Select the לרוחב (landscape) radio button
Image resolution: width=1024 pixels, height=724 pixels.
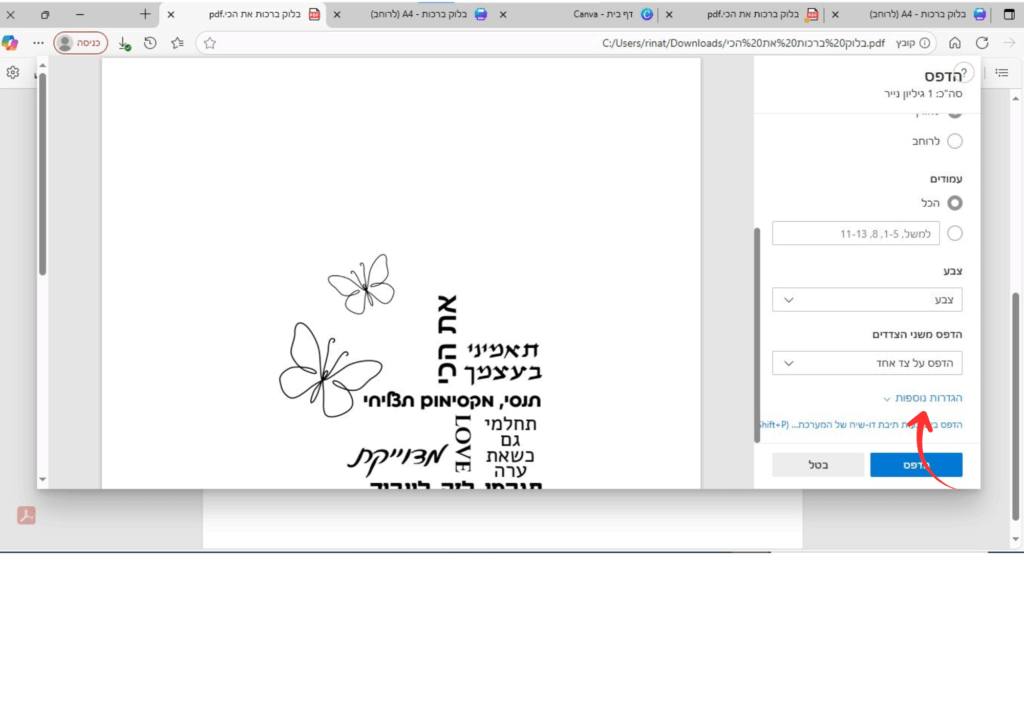954,141
